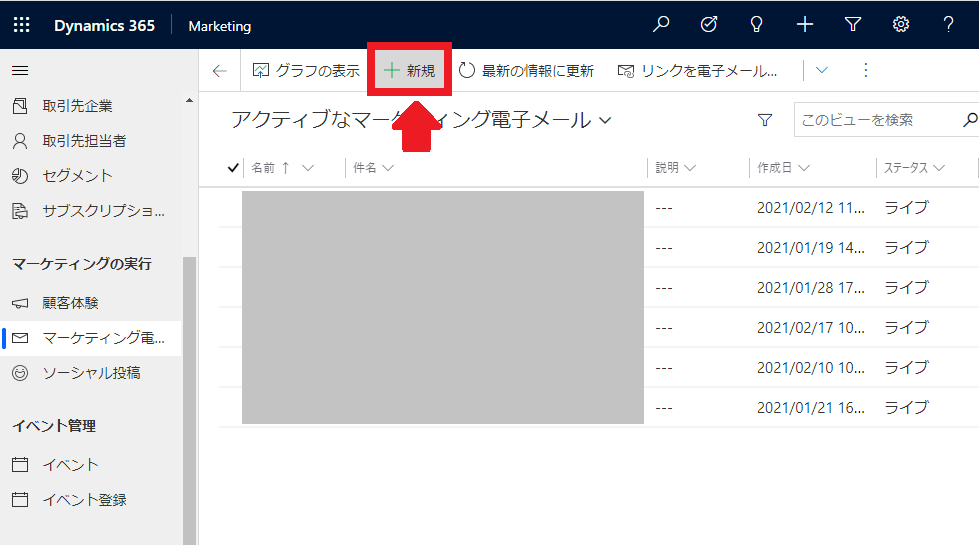Click 最新の情報に更新 refresh button

pos(526,71)
